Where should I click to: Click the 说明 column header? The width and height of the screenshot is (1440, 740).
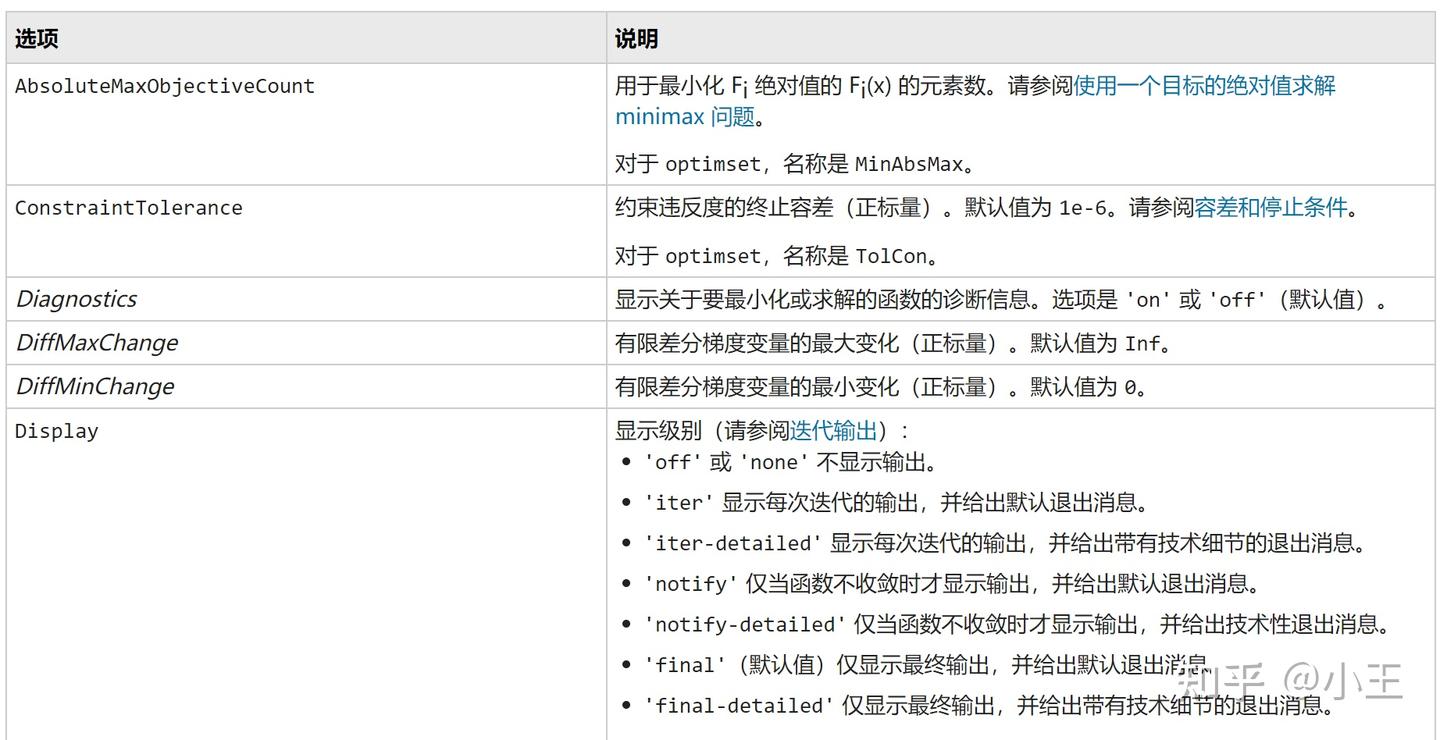636,39
